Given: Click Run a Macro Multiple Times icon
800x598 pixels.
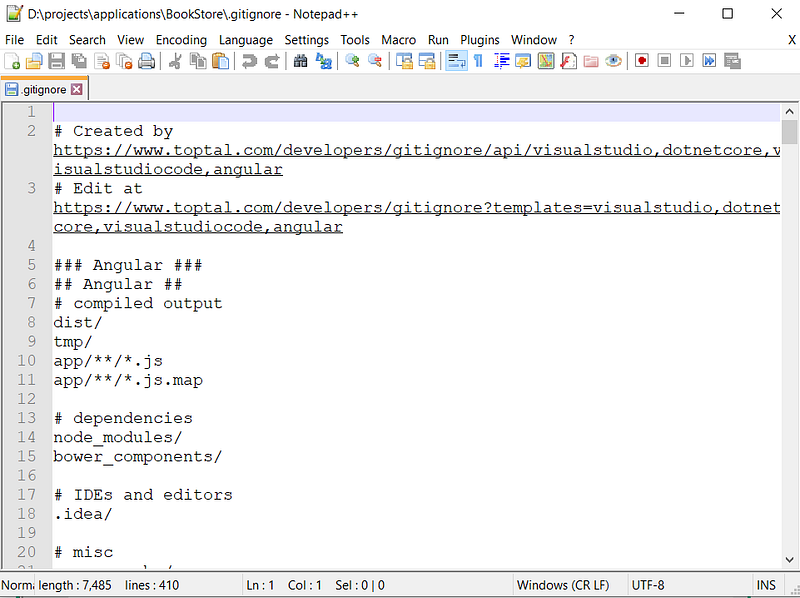Looking at the screenshot, I should pos(709,61).
